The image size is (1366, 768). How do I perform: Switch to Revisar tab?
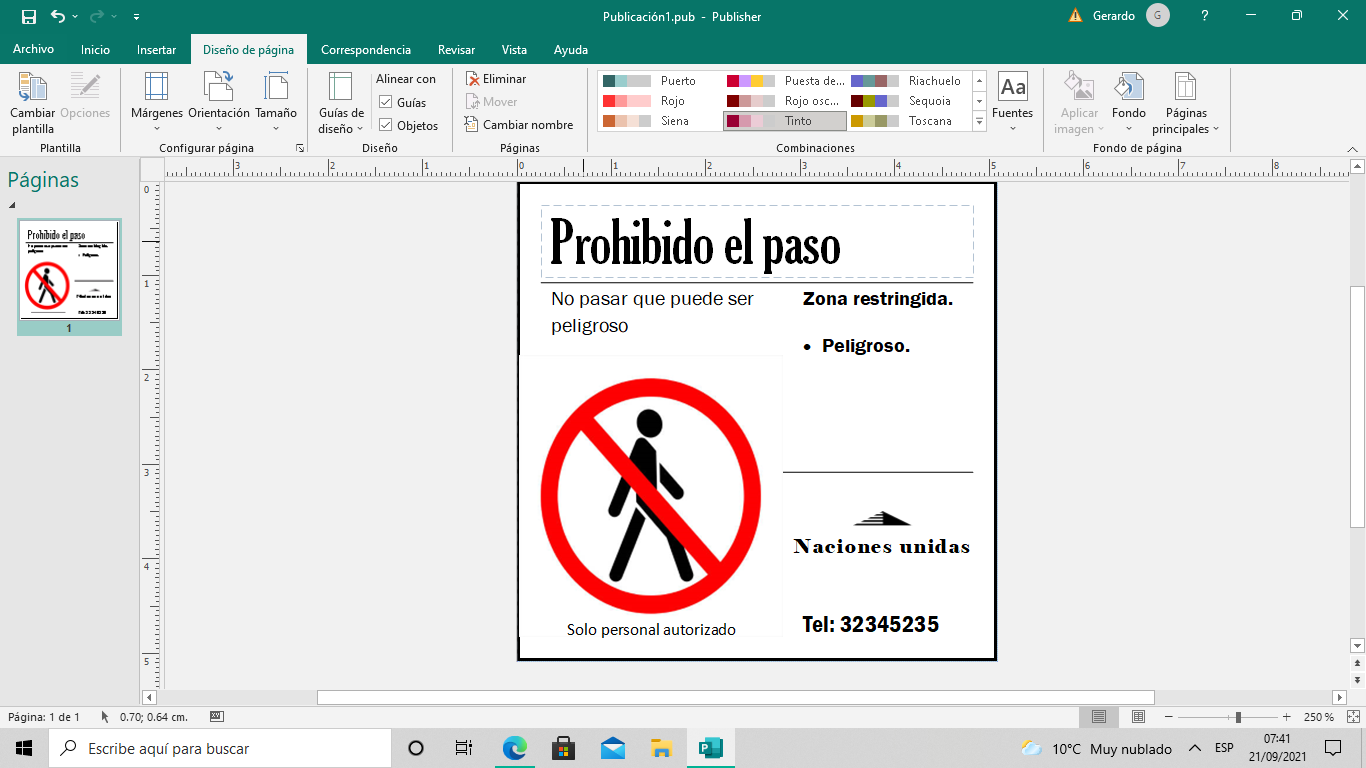point(456,49)
